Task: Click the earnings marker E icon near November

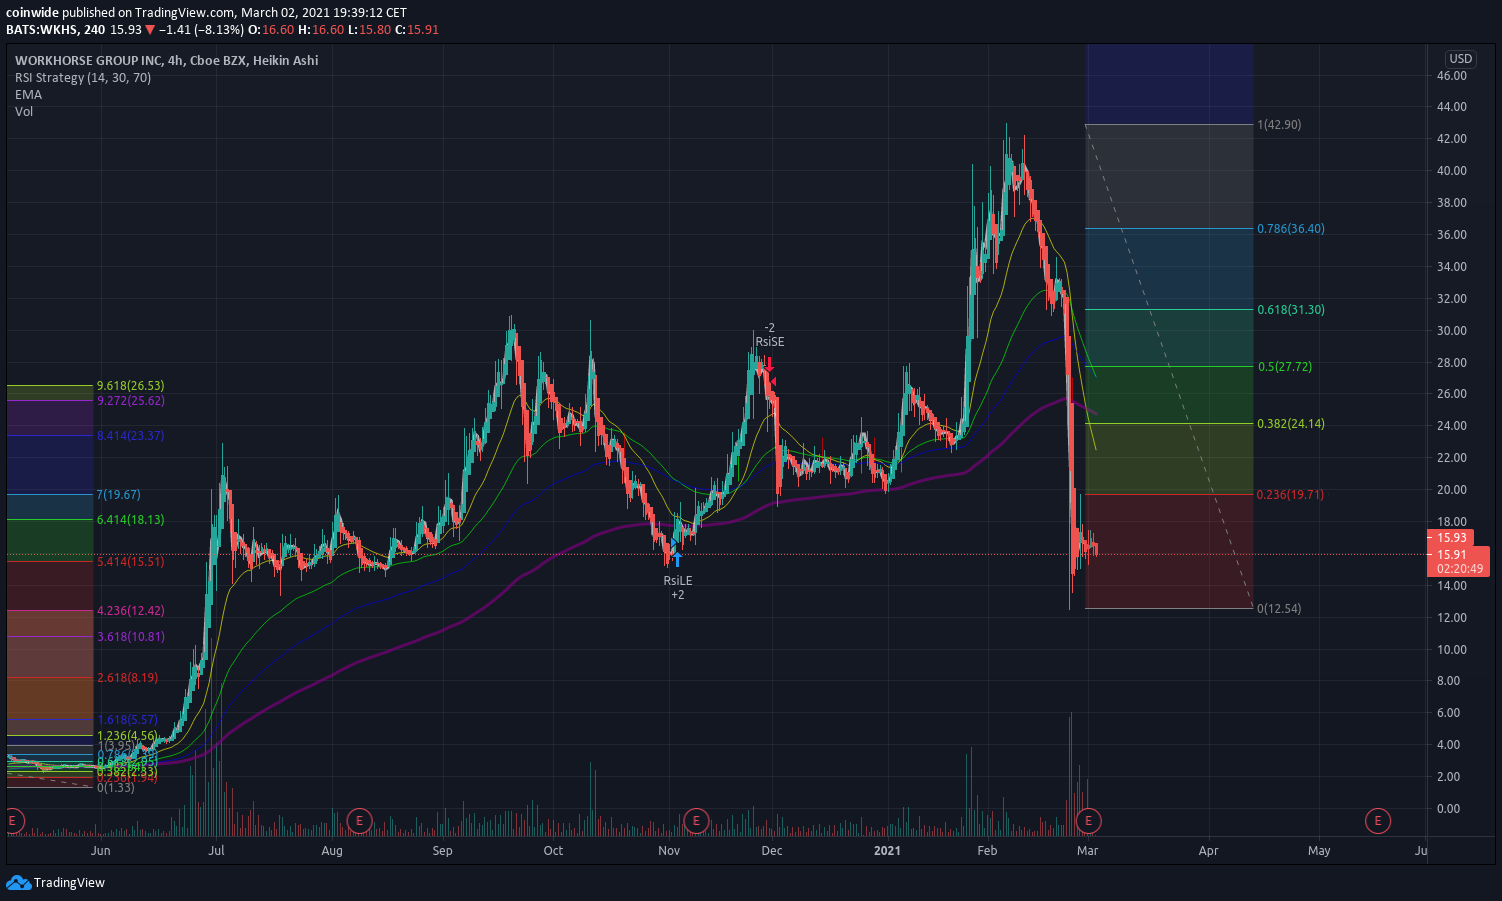Action: (x=696, y=821)
